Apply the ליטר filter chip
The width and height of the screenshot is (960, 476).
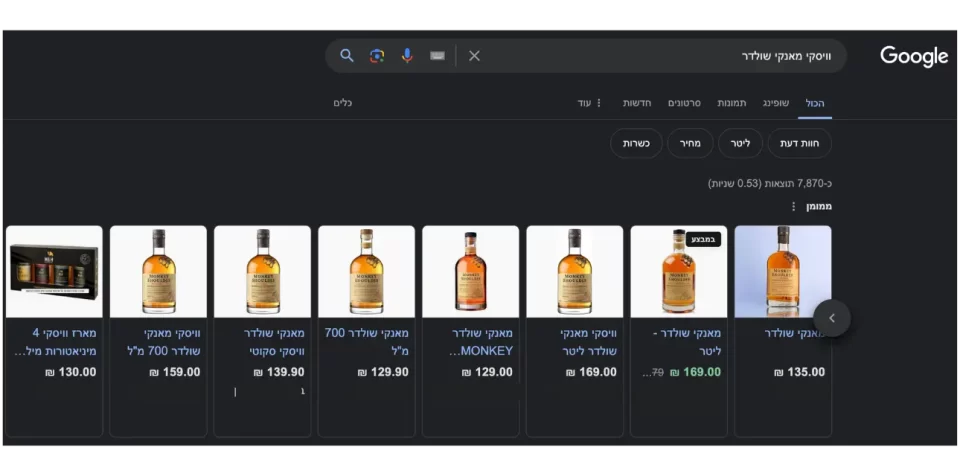pyautogui.click(x=740, y=143)
